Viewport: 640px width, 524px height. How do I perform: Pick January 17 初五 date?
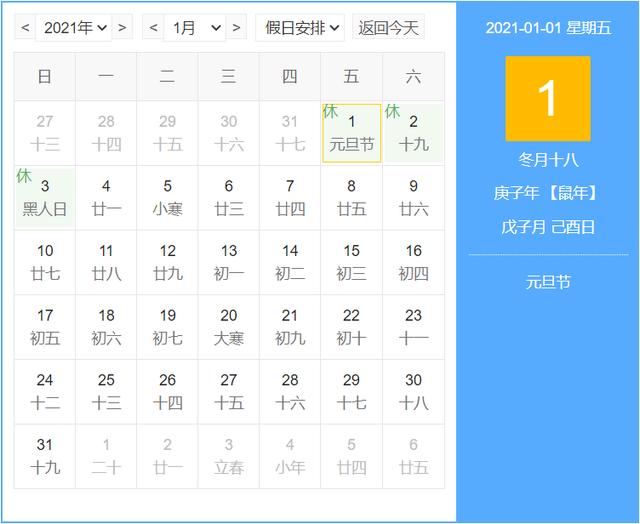point(45,327)
